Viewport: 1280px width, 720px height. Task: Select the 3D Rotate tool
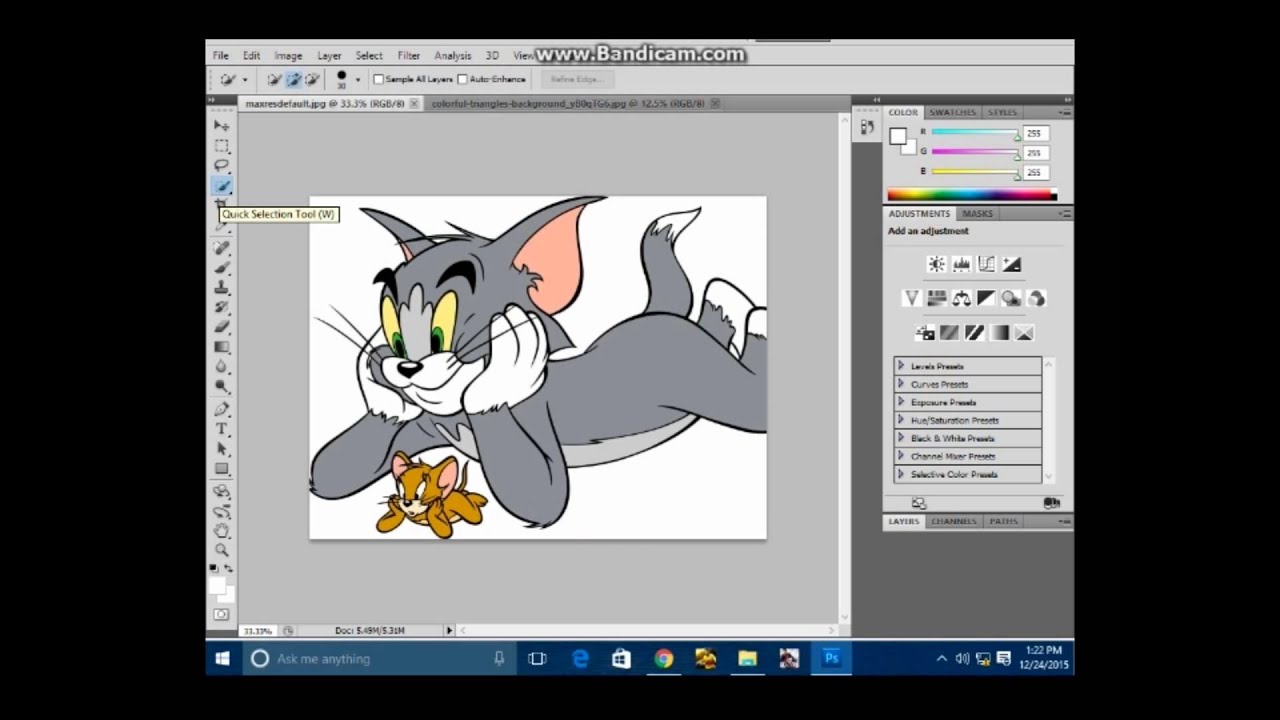pyautogui.click(x=221, y=491)
